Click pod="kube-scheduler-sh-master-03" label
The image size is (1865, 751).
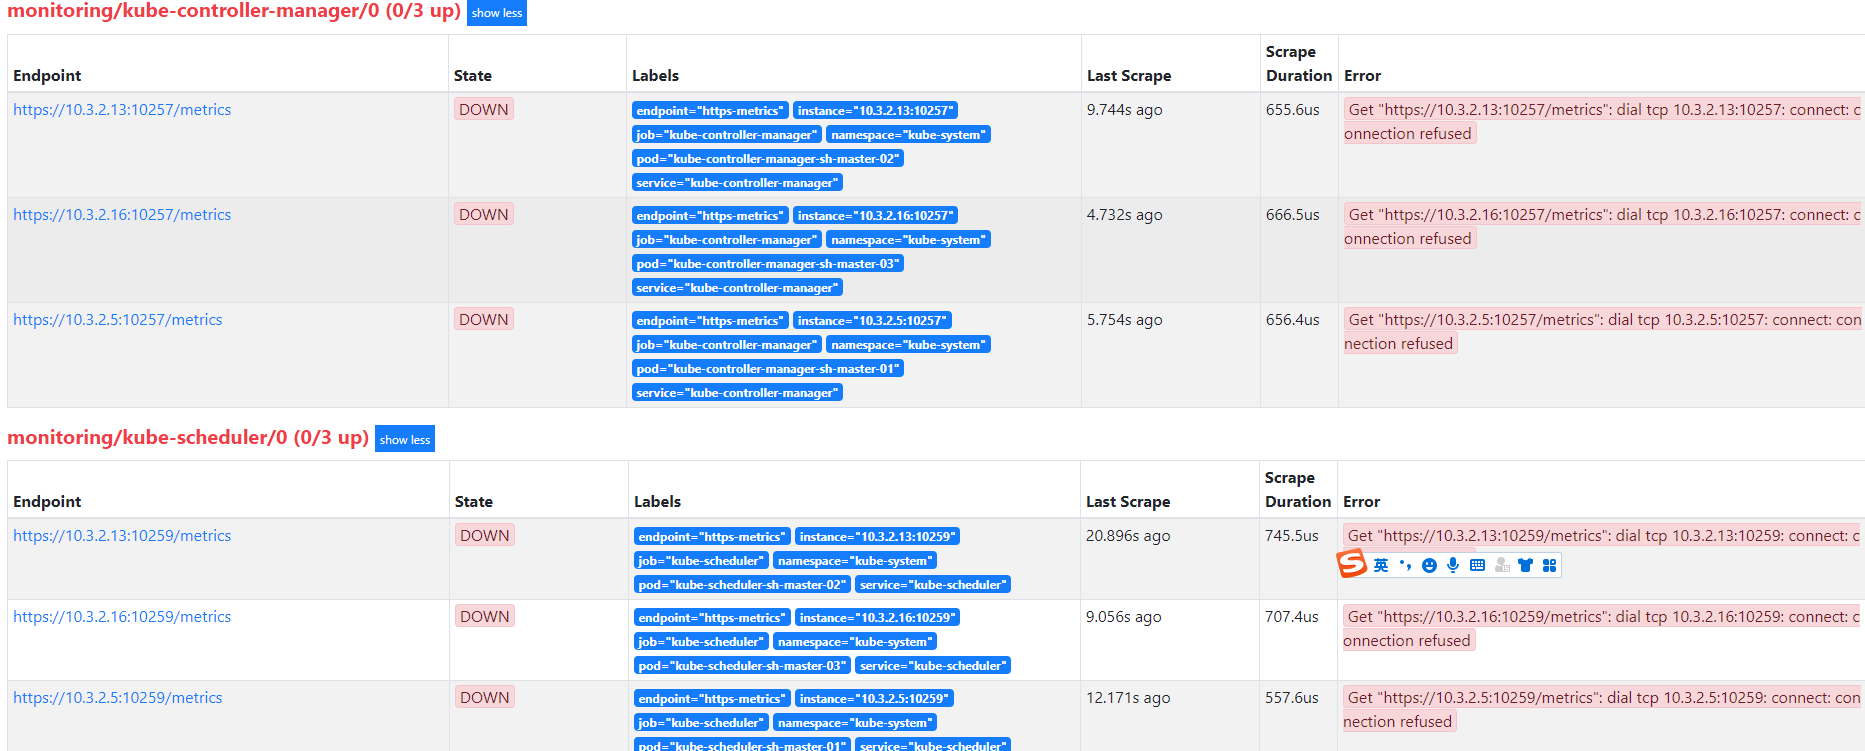pyautogui.click(x=742, y=666)
